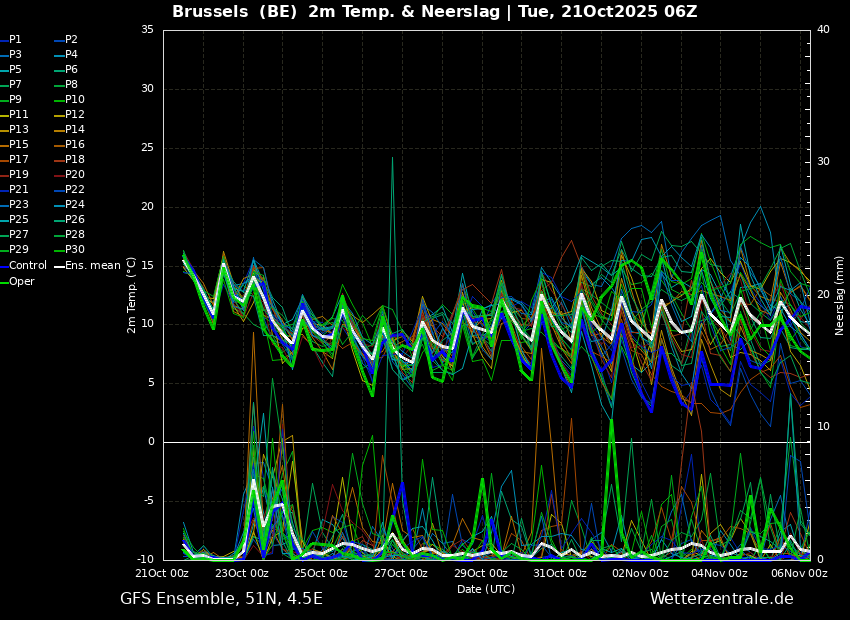Select the P30 legend entry
850x620 pixels.
click(x=75, y=250)
